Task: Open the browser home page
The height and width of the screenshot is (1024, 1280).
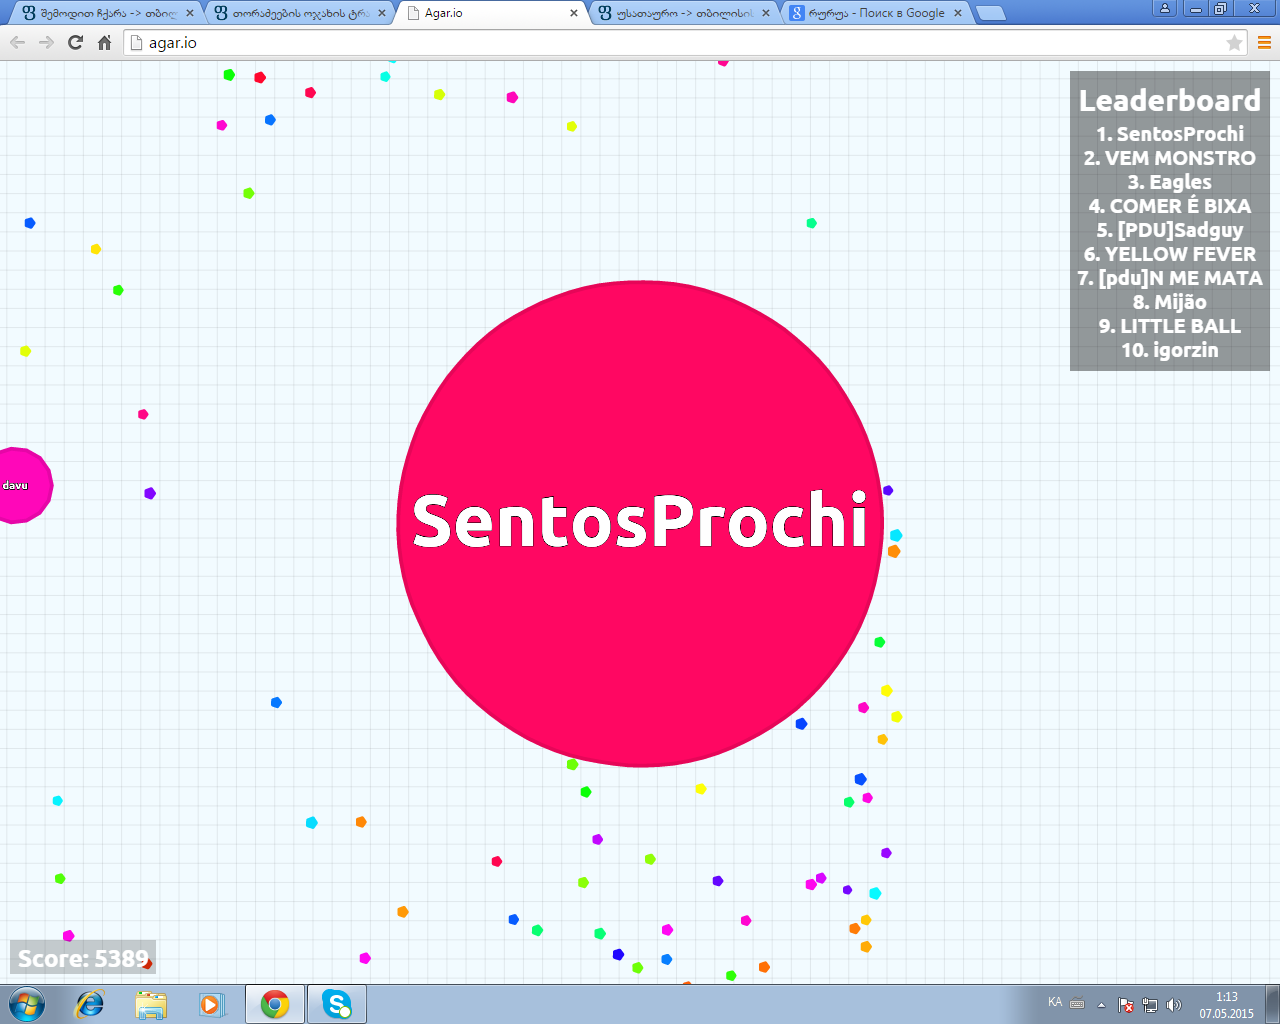Action: tap(104, 42)
